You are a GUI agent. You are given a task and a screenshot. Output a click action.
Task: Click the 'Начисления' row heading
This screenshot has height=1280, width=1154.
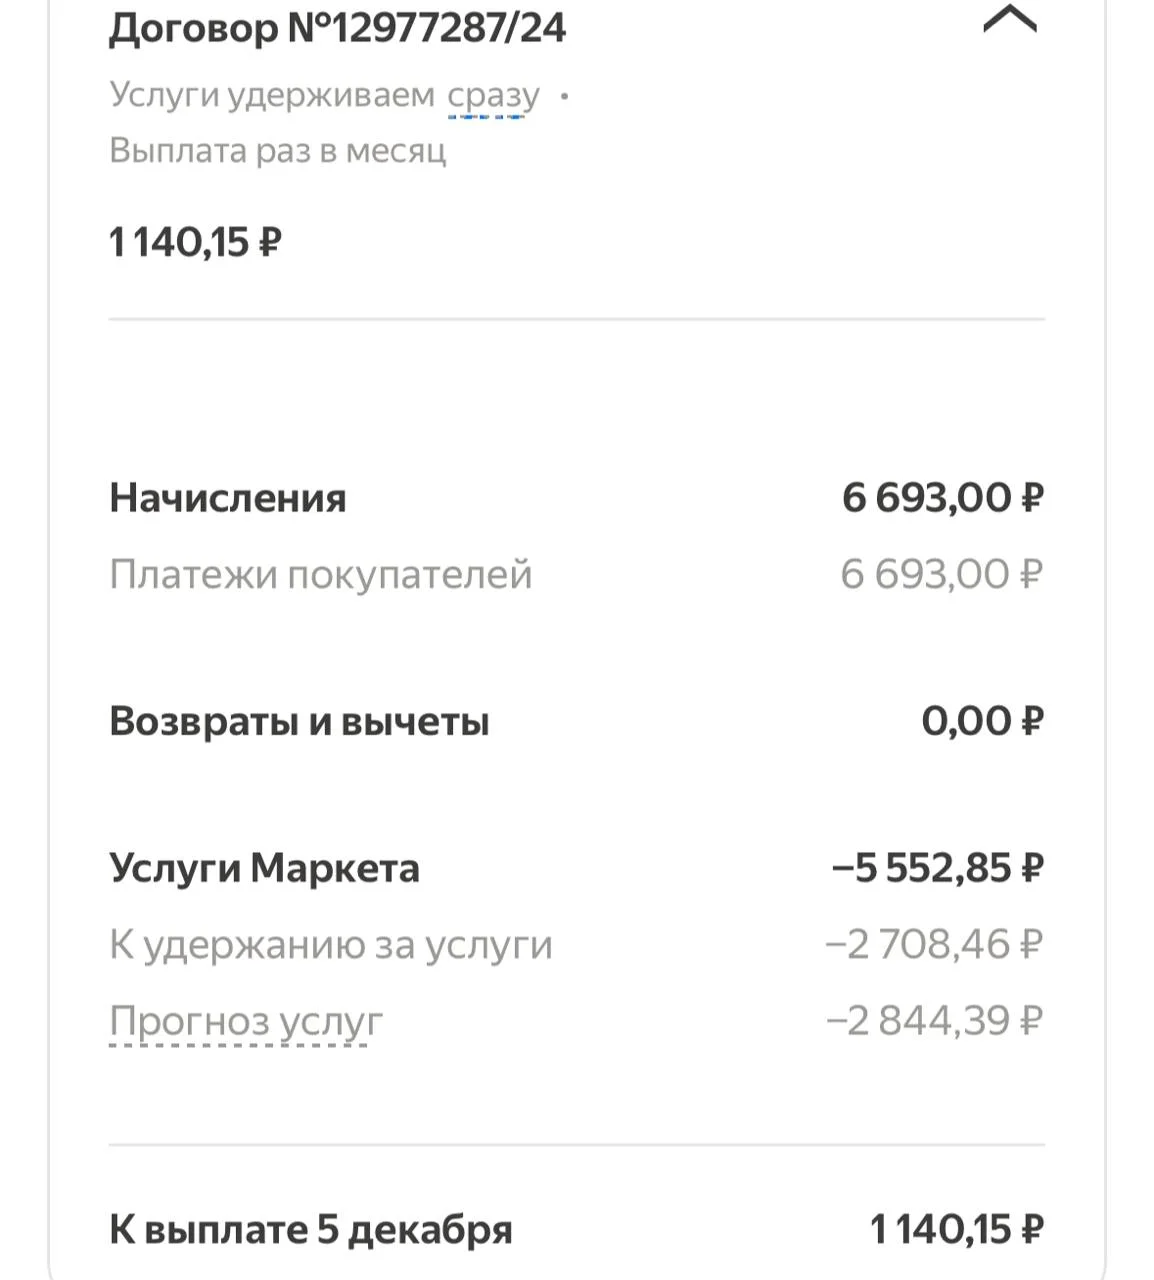tap(228, 498)
